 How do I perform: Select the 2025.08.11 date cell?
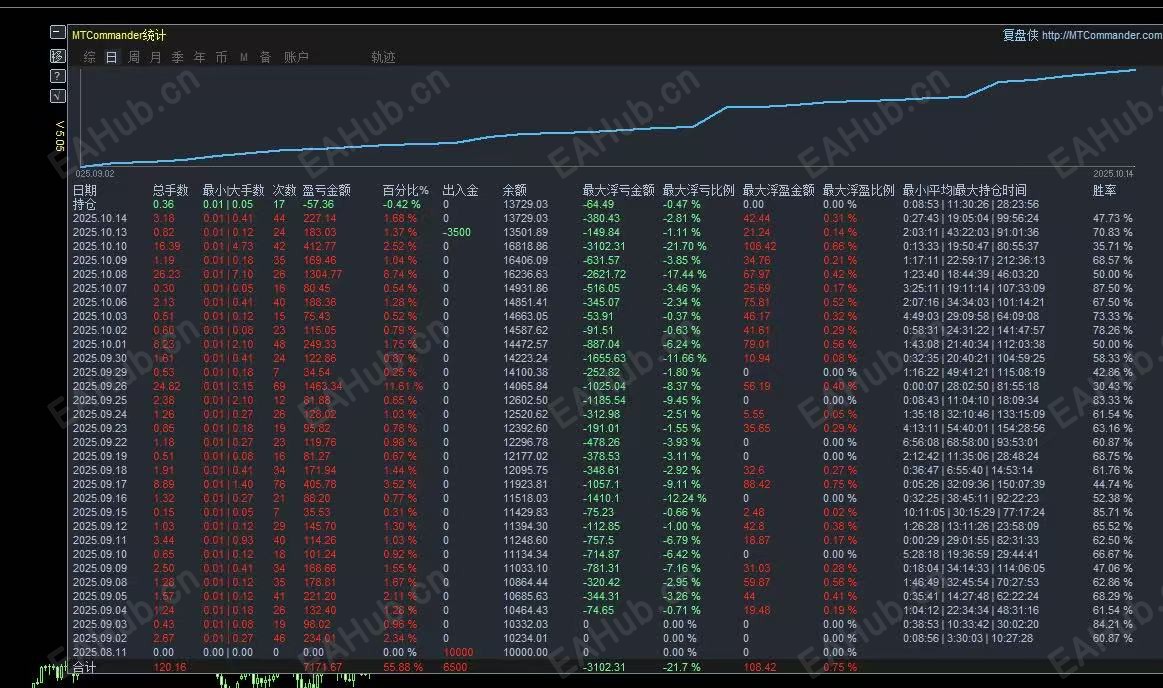100,652
